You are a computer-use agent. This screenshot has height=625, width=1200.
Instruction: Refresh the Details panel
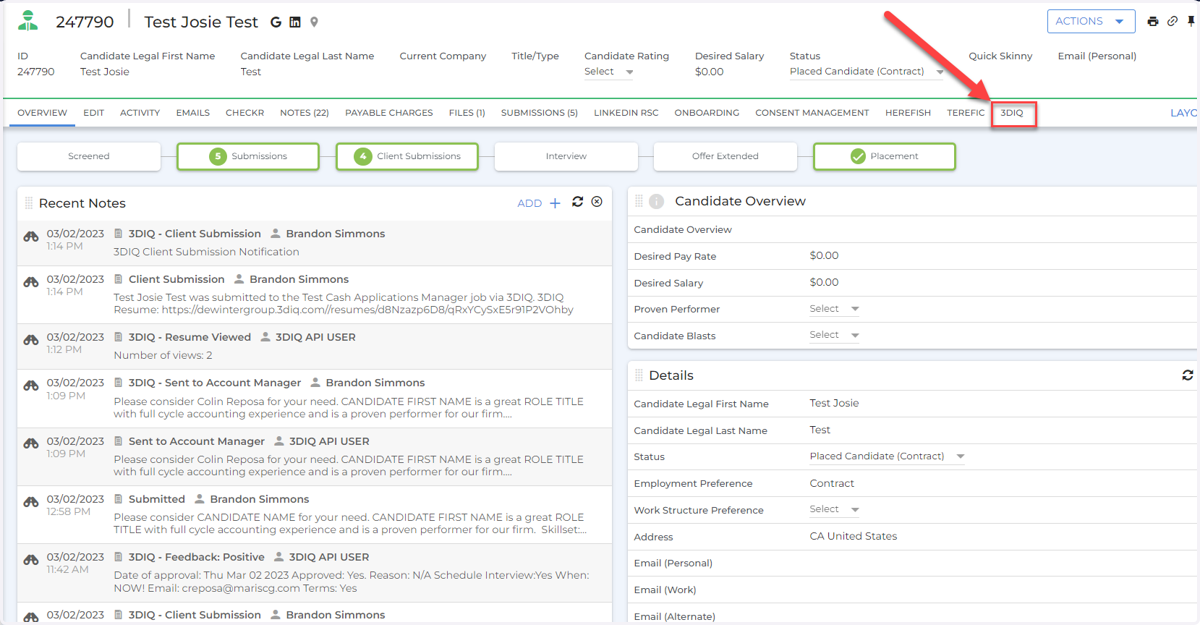[x=1187, y=375]
